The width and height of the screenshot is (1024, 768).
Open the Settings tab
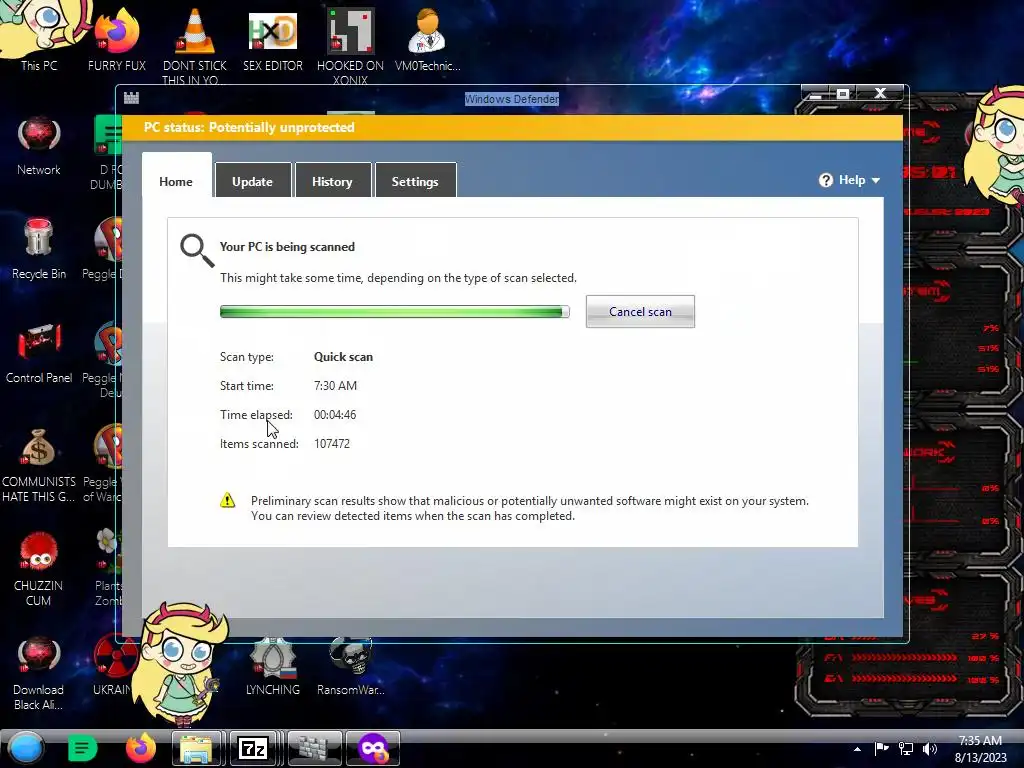415,180
